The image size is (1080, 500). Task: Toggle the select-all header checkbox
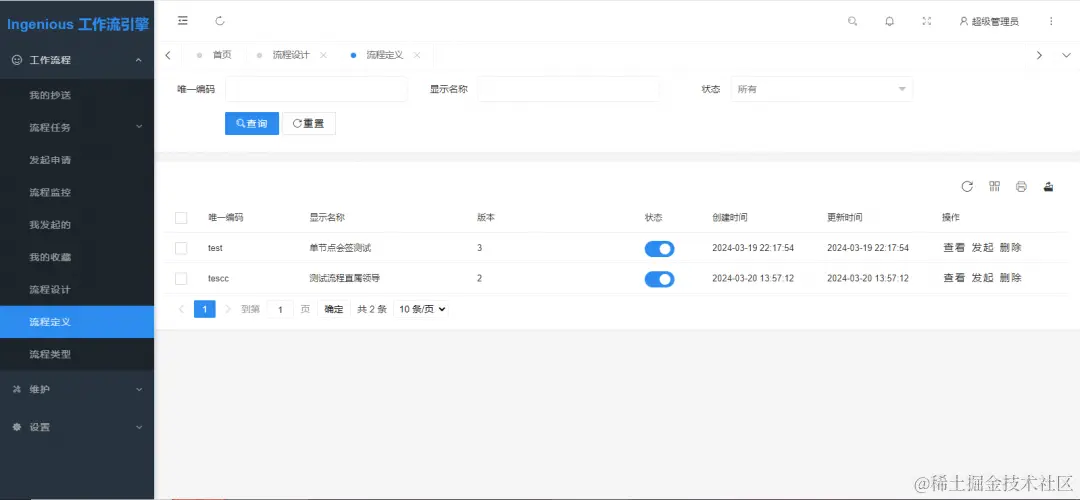[x=181, y=218]
